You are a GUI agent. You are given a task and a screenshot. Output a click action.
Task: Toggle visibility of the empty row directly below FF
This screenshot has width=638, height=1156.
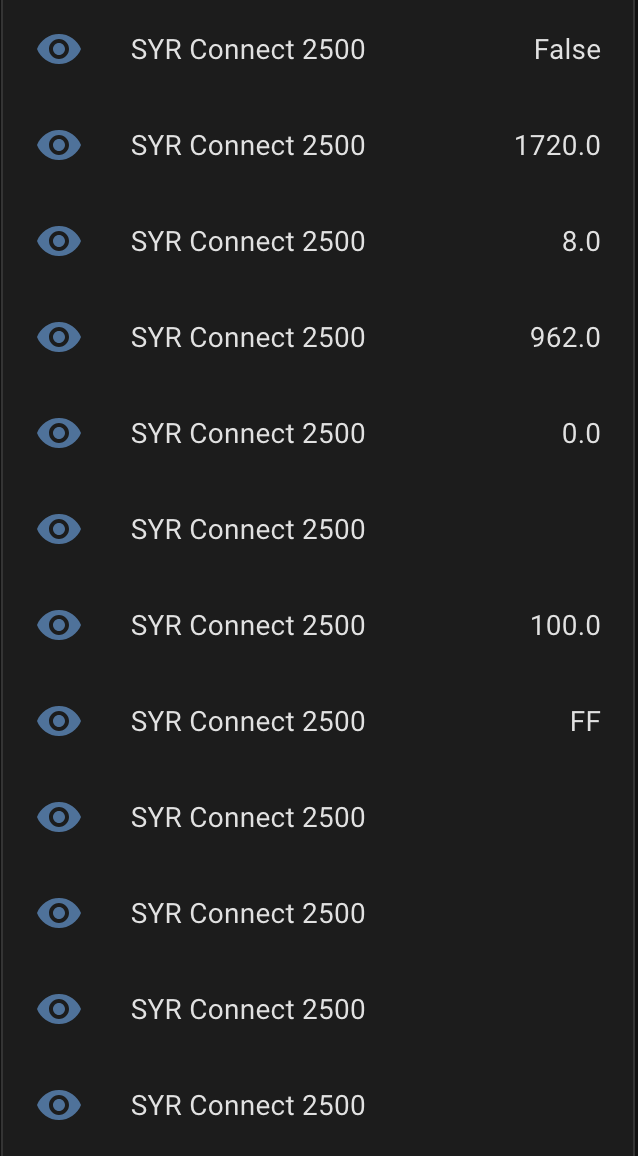59,817
